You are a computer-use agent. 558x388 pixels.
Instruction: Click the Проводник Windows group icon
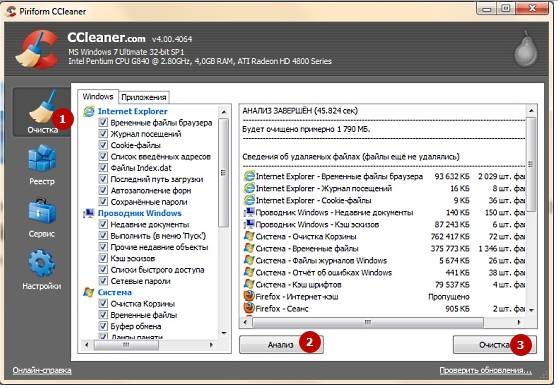pos(89,213)
